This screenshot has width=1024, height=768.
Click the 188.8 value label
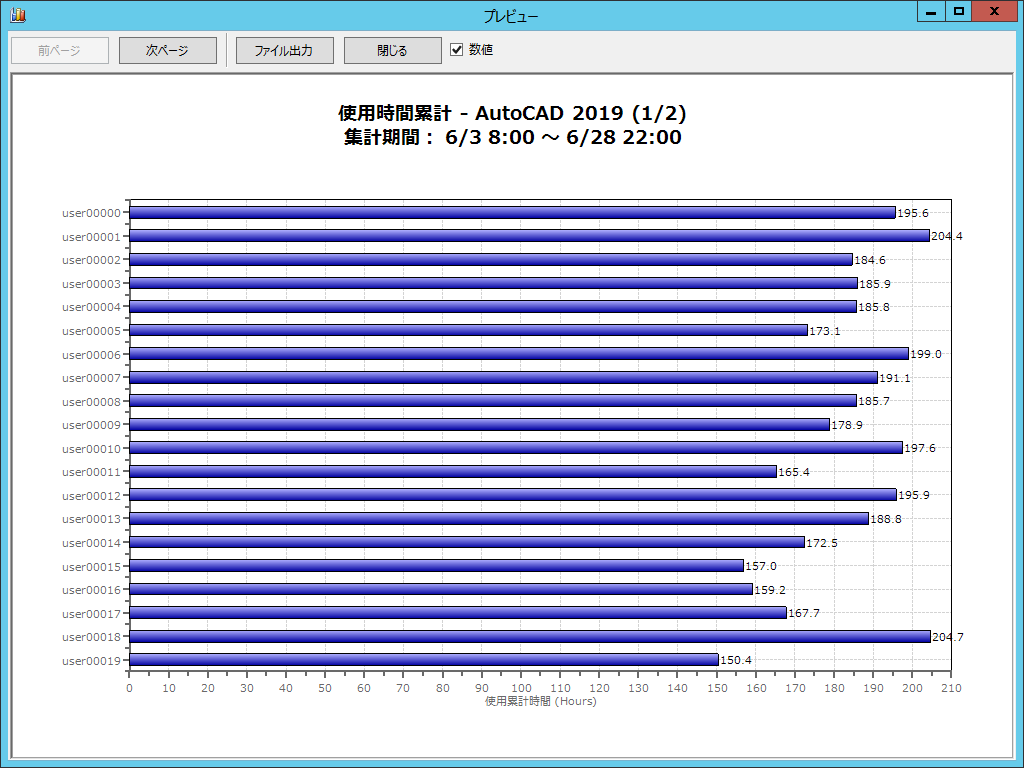886,519
